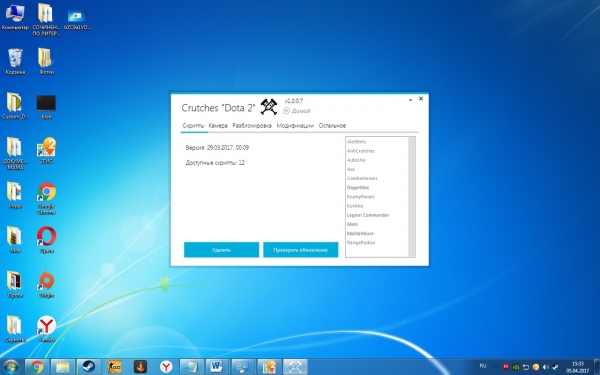Select the Корзина recycle bin icon
600x375 pixels.
pos(15,61)
